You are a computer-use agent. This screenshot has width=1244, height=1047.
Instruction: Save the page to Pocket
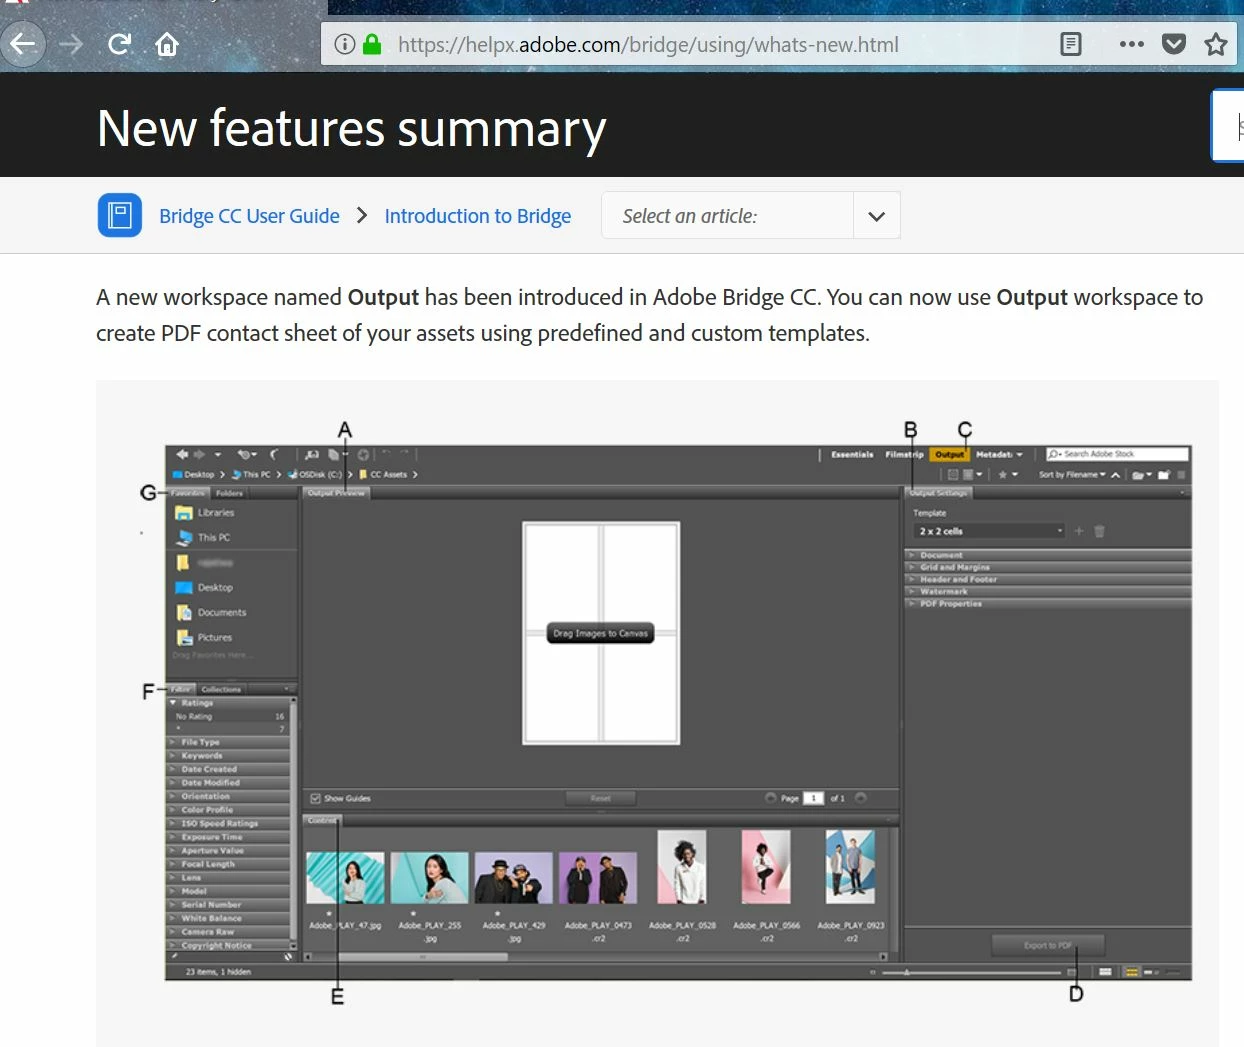(1174, 44)
